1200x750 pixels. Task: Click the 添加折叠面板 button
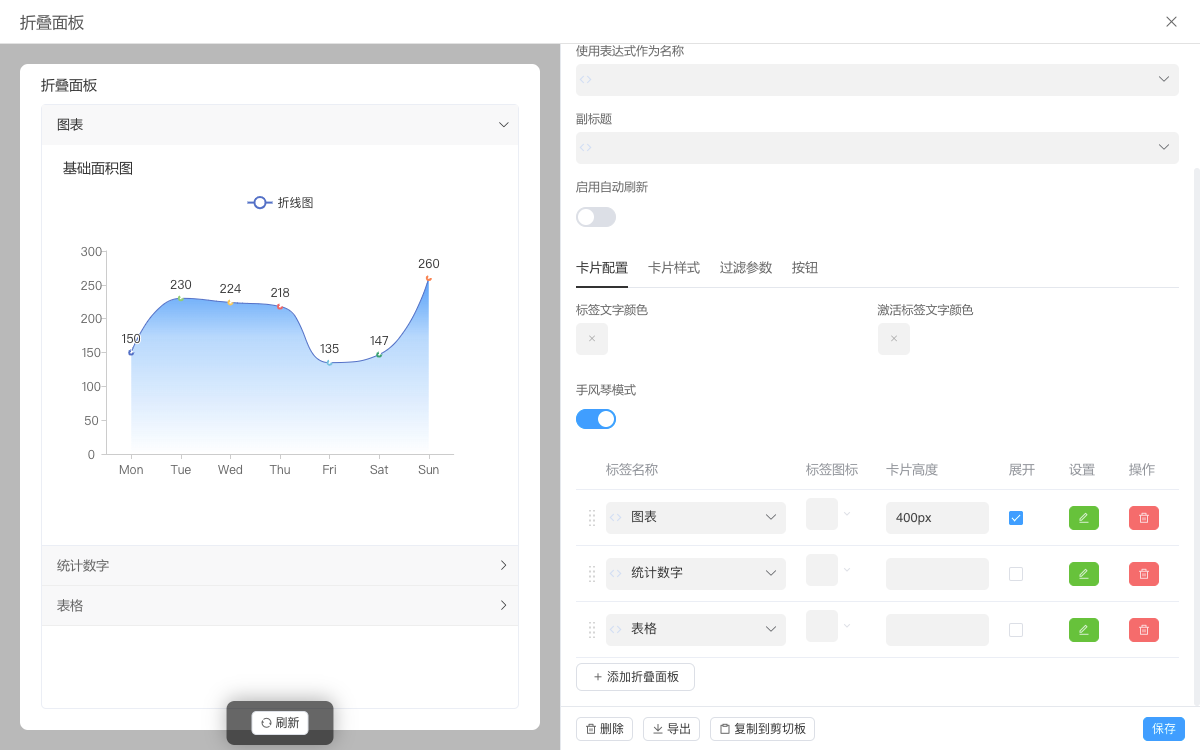(635, 677)
